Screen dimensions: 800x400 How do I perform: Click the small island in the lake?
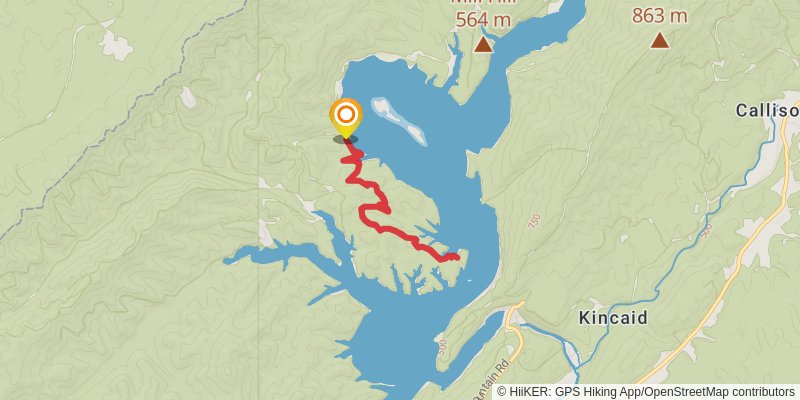pyautogui.click(x=398, y=121)
